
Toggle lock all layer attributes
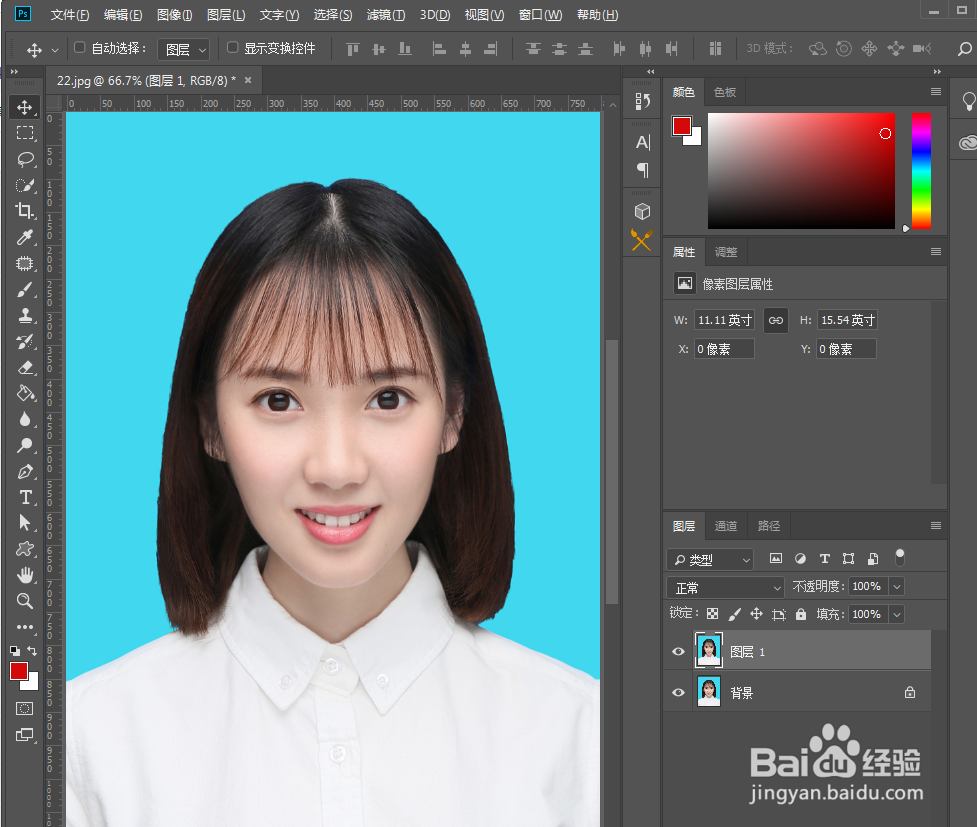coord(801,614)
